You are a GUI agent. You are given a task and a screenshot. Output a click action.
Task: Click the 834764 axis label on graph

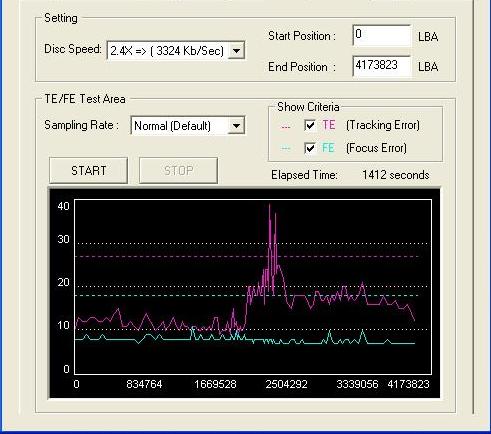pyautogui.click(x=144, y=384)
